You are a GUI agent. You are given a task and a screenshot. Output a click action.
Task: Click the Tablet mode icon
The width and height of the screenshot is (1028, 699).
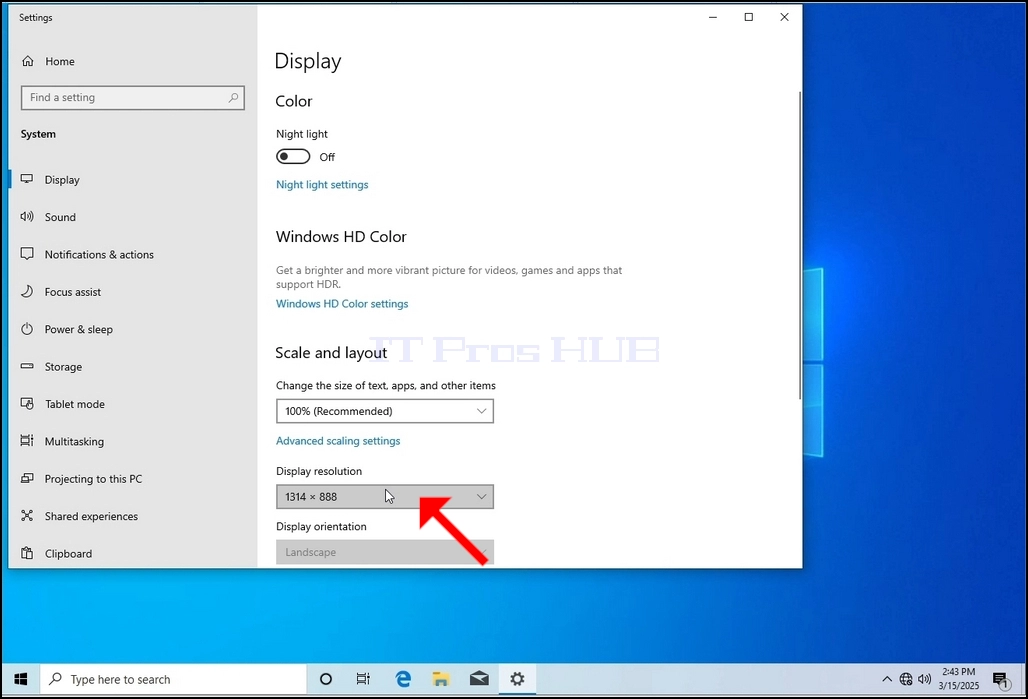coord(27,403)
